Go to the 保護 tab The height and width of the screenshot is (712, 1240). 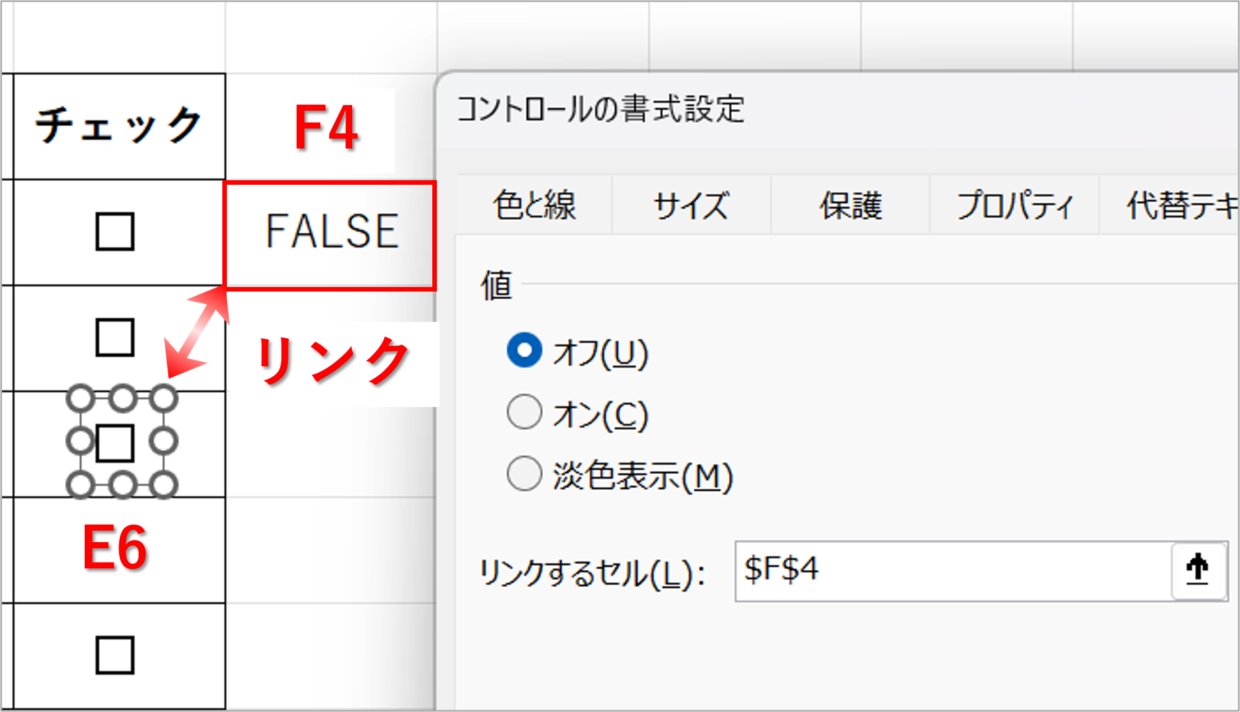851,206
